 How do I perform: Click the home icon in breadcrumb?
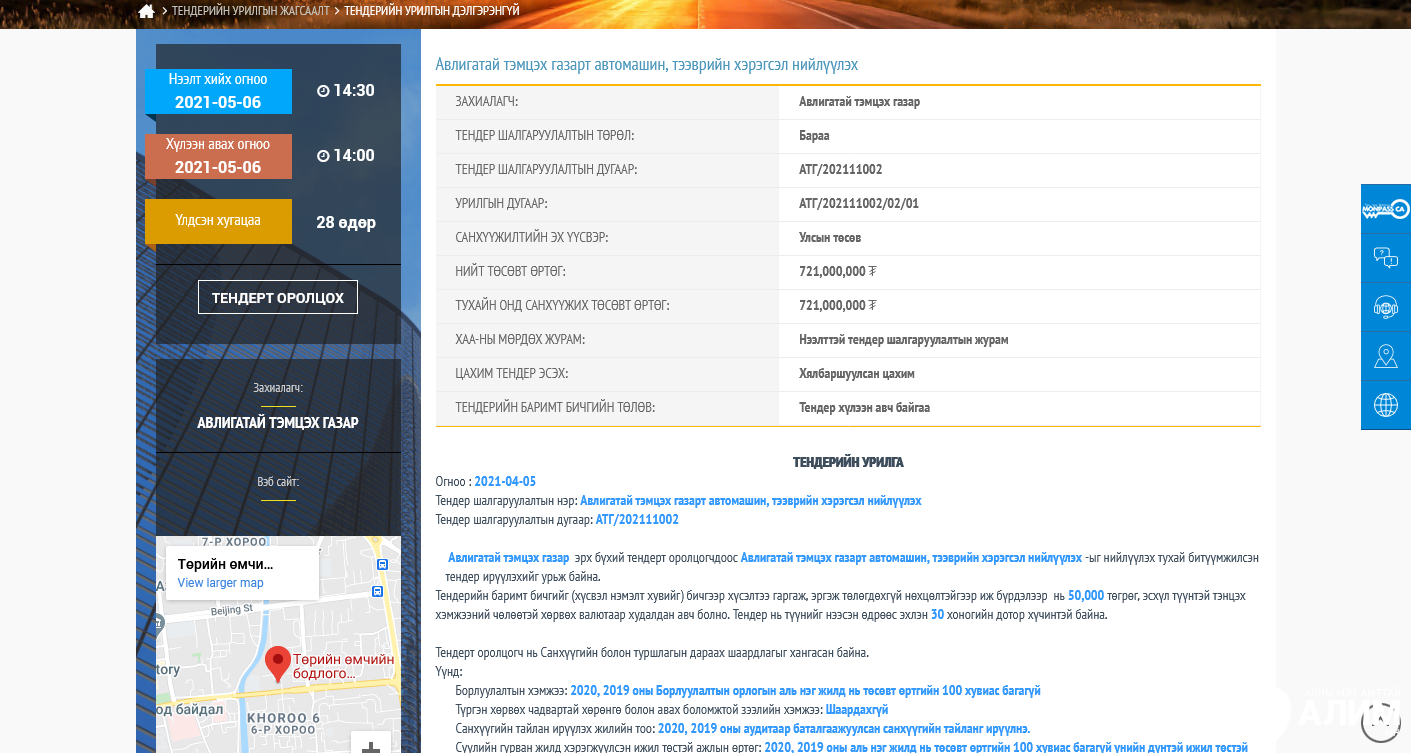(146, 11)
